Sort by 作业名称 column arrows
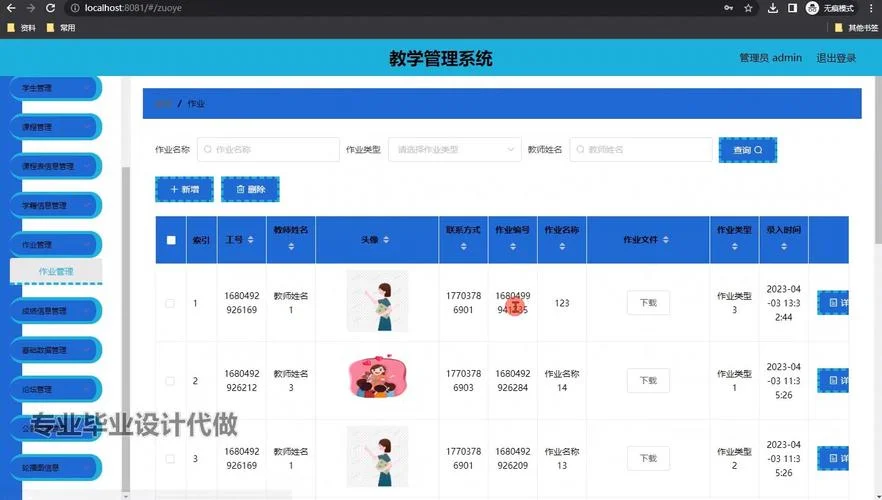This screenshot has width=882, height=500. point(562,246)
